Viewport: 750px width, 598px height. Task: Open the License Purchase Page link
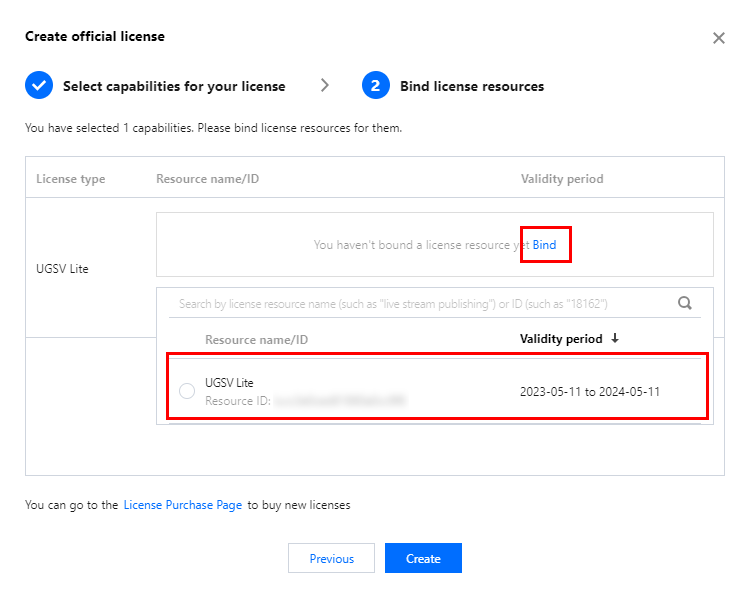tap(183, 505)
